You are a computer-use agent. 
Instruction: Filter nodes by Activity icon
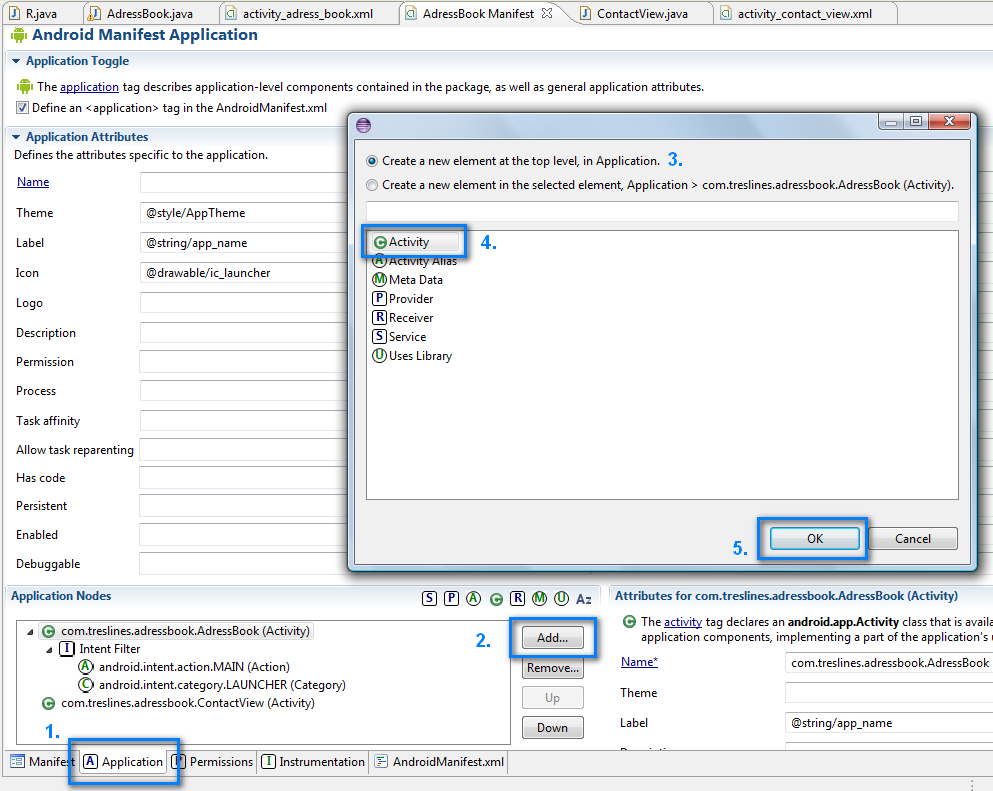pyautogui.click(x=496, y=598)
